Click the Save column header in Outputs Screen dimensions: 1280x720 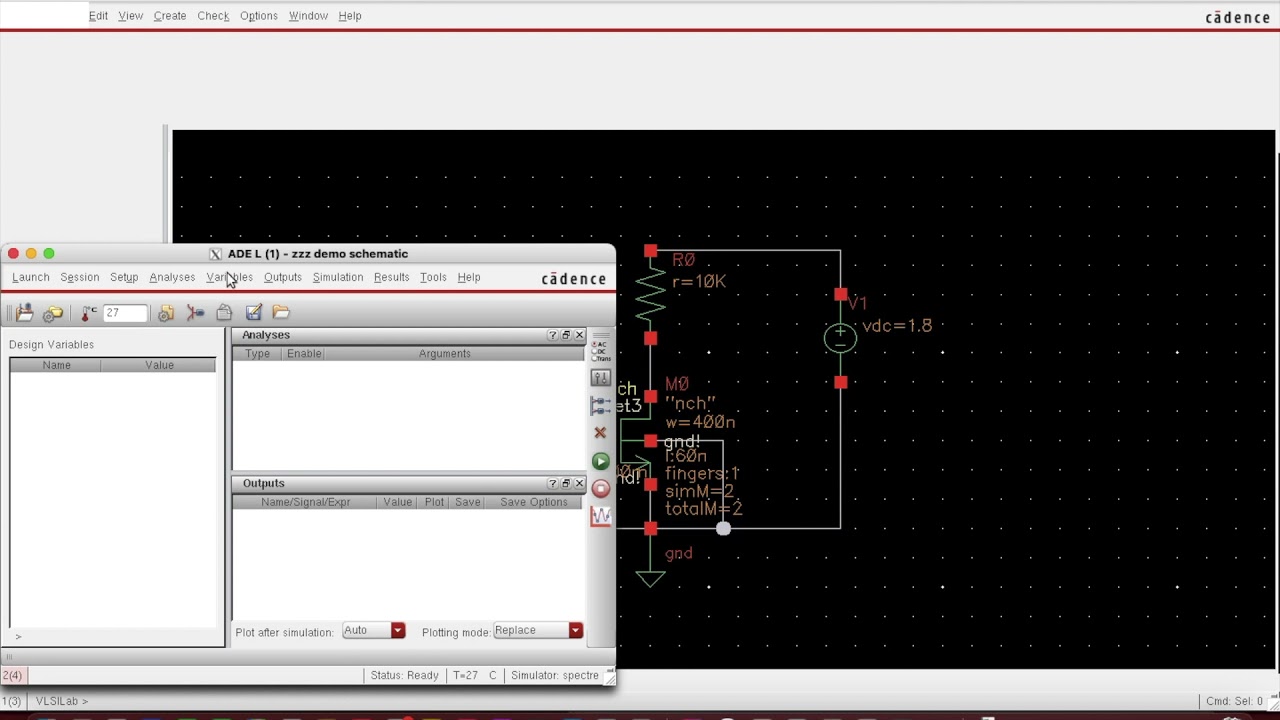pos(467,502)
